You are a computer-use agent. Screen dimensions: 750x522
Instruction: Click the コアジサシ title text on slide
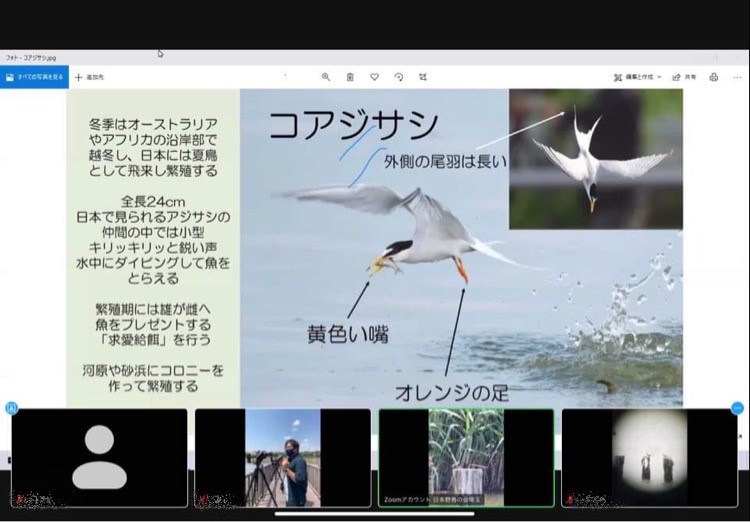point(353,126)
